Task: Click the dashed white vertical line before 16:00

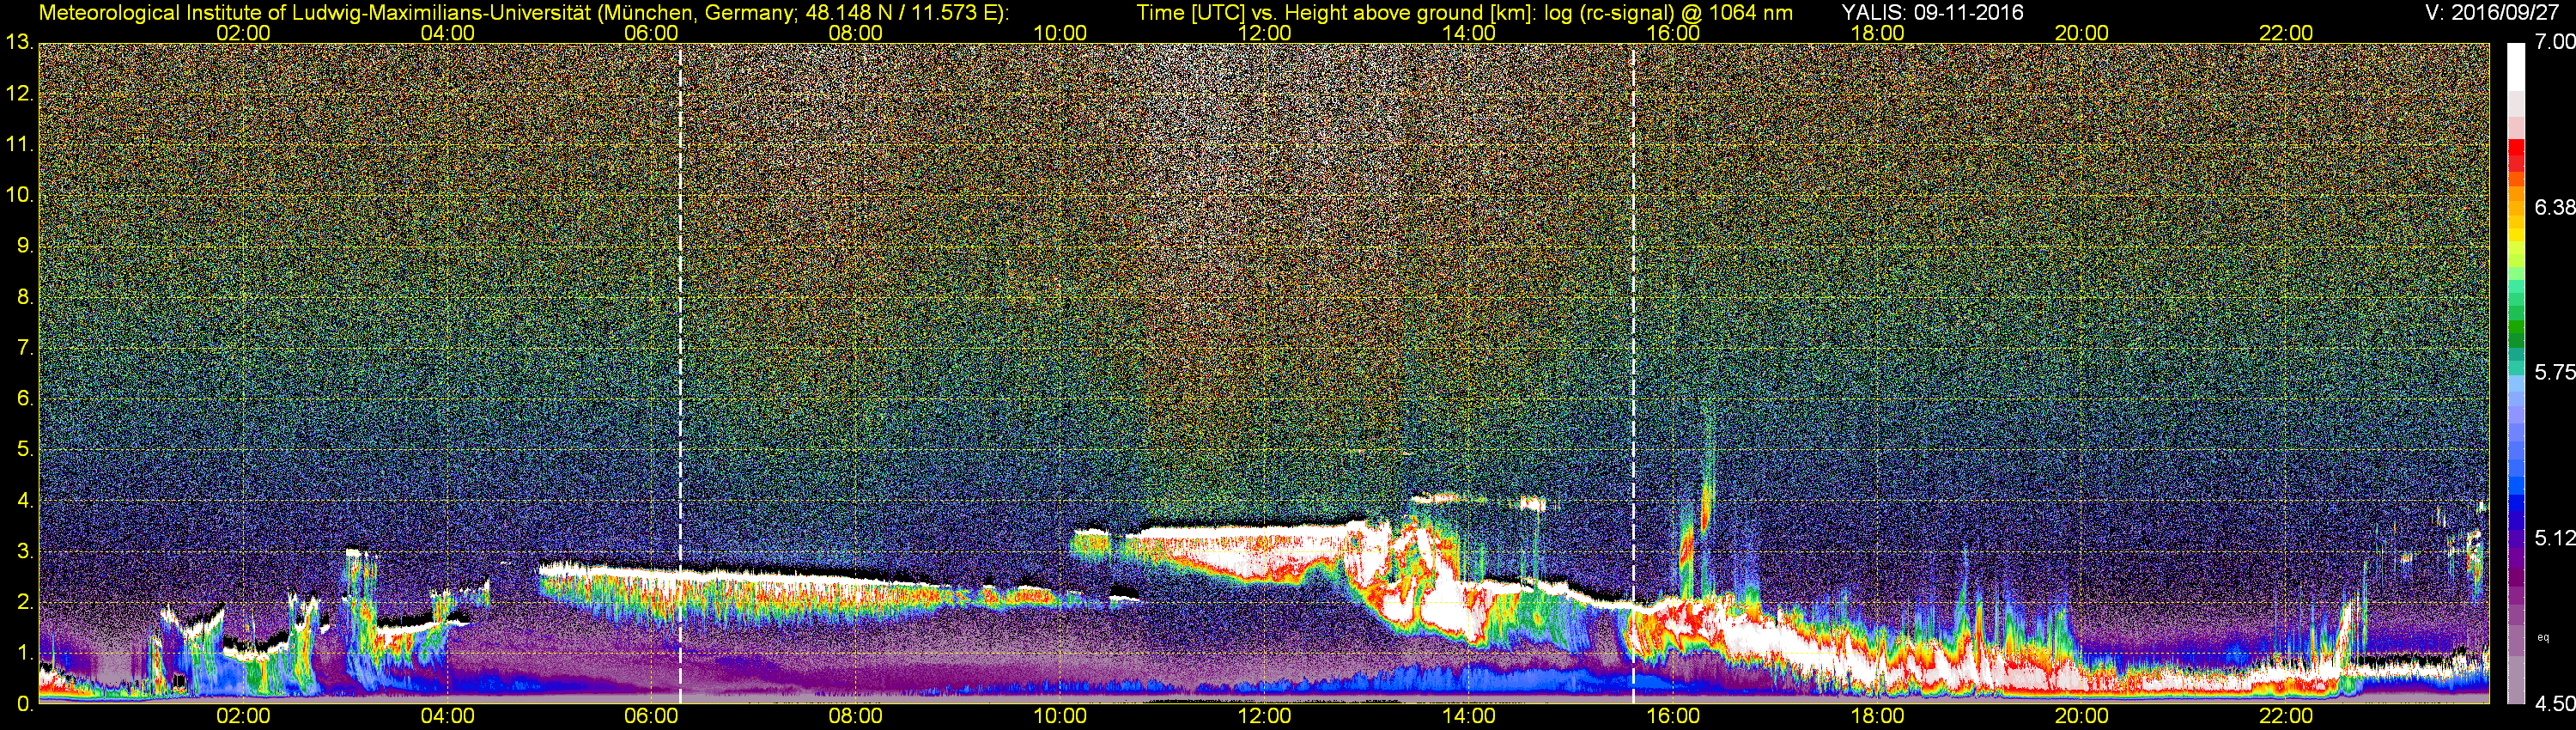Action: point(1633,373)
